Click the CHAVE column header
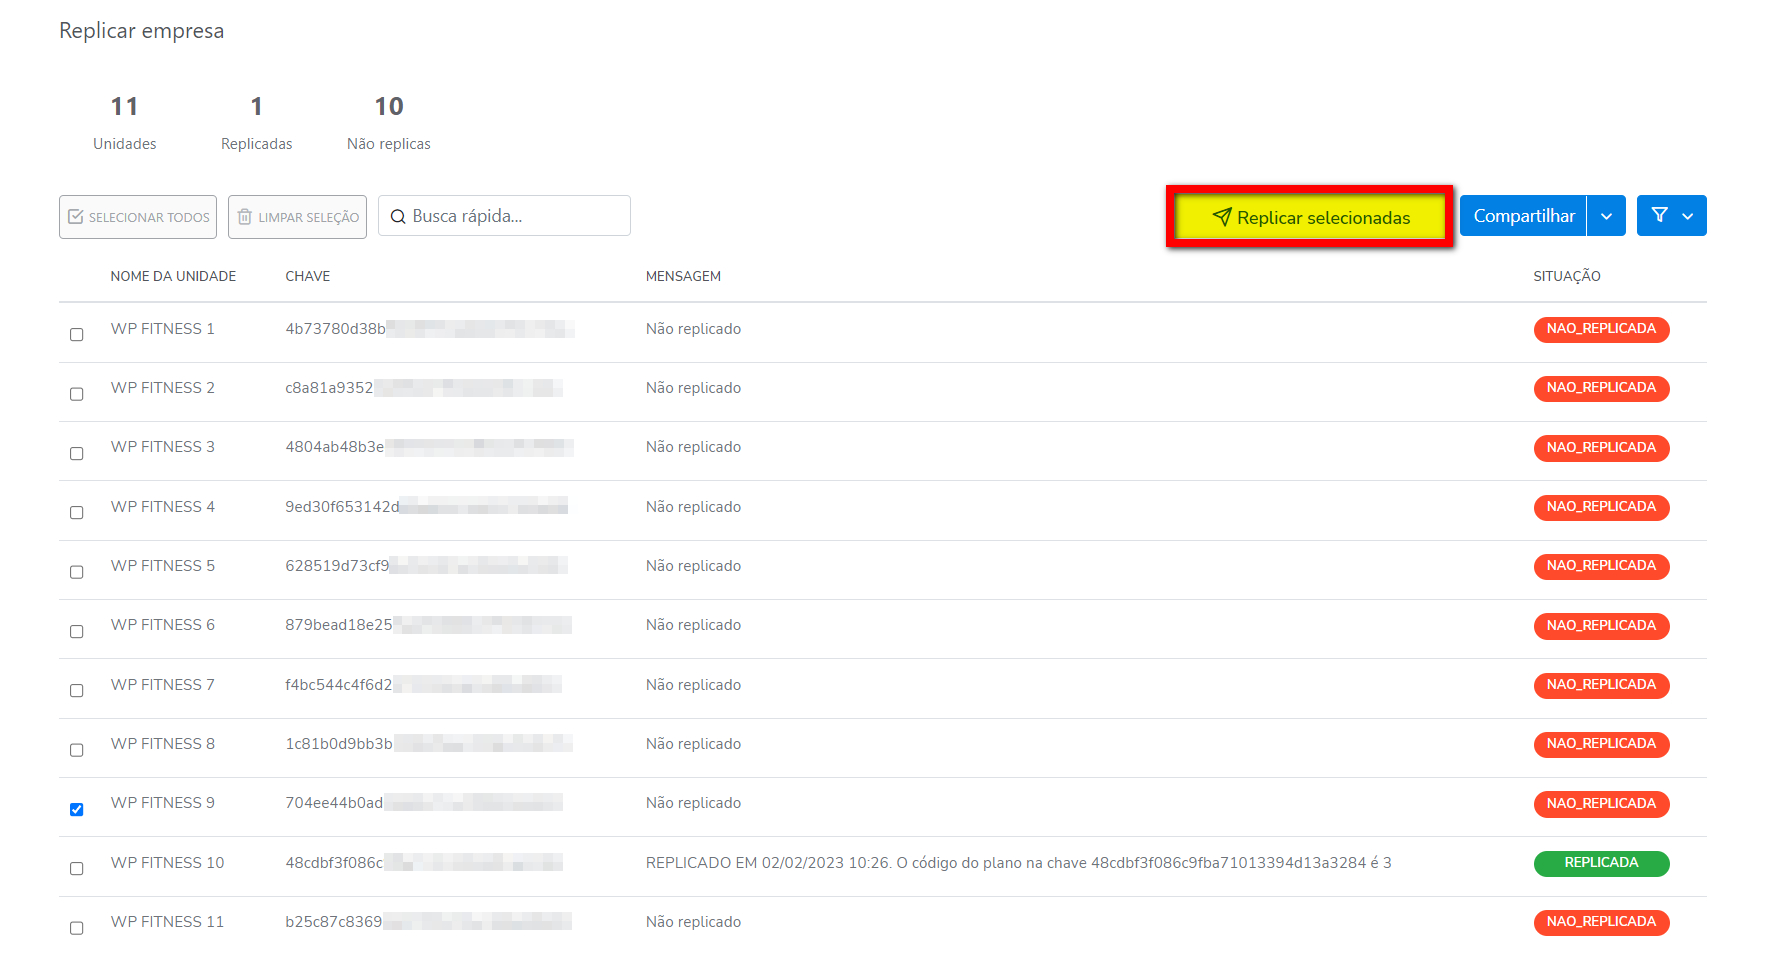 307,276
